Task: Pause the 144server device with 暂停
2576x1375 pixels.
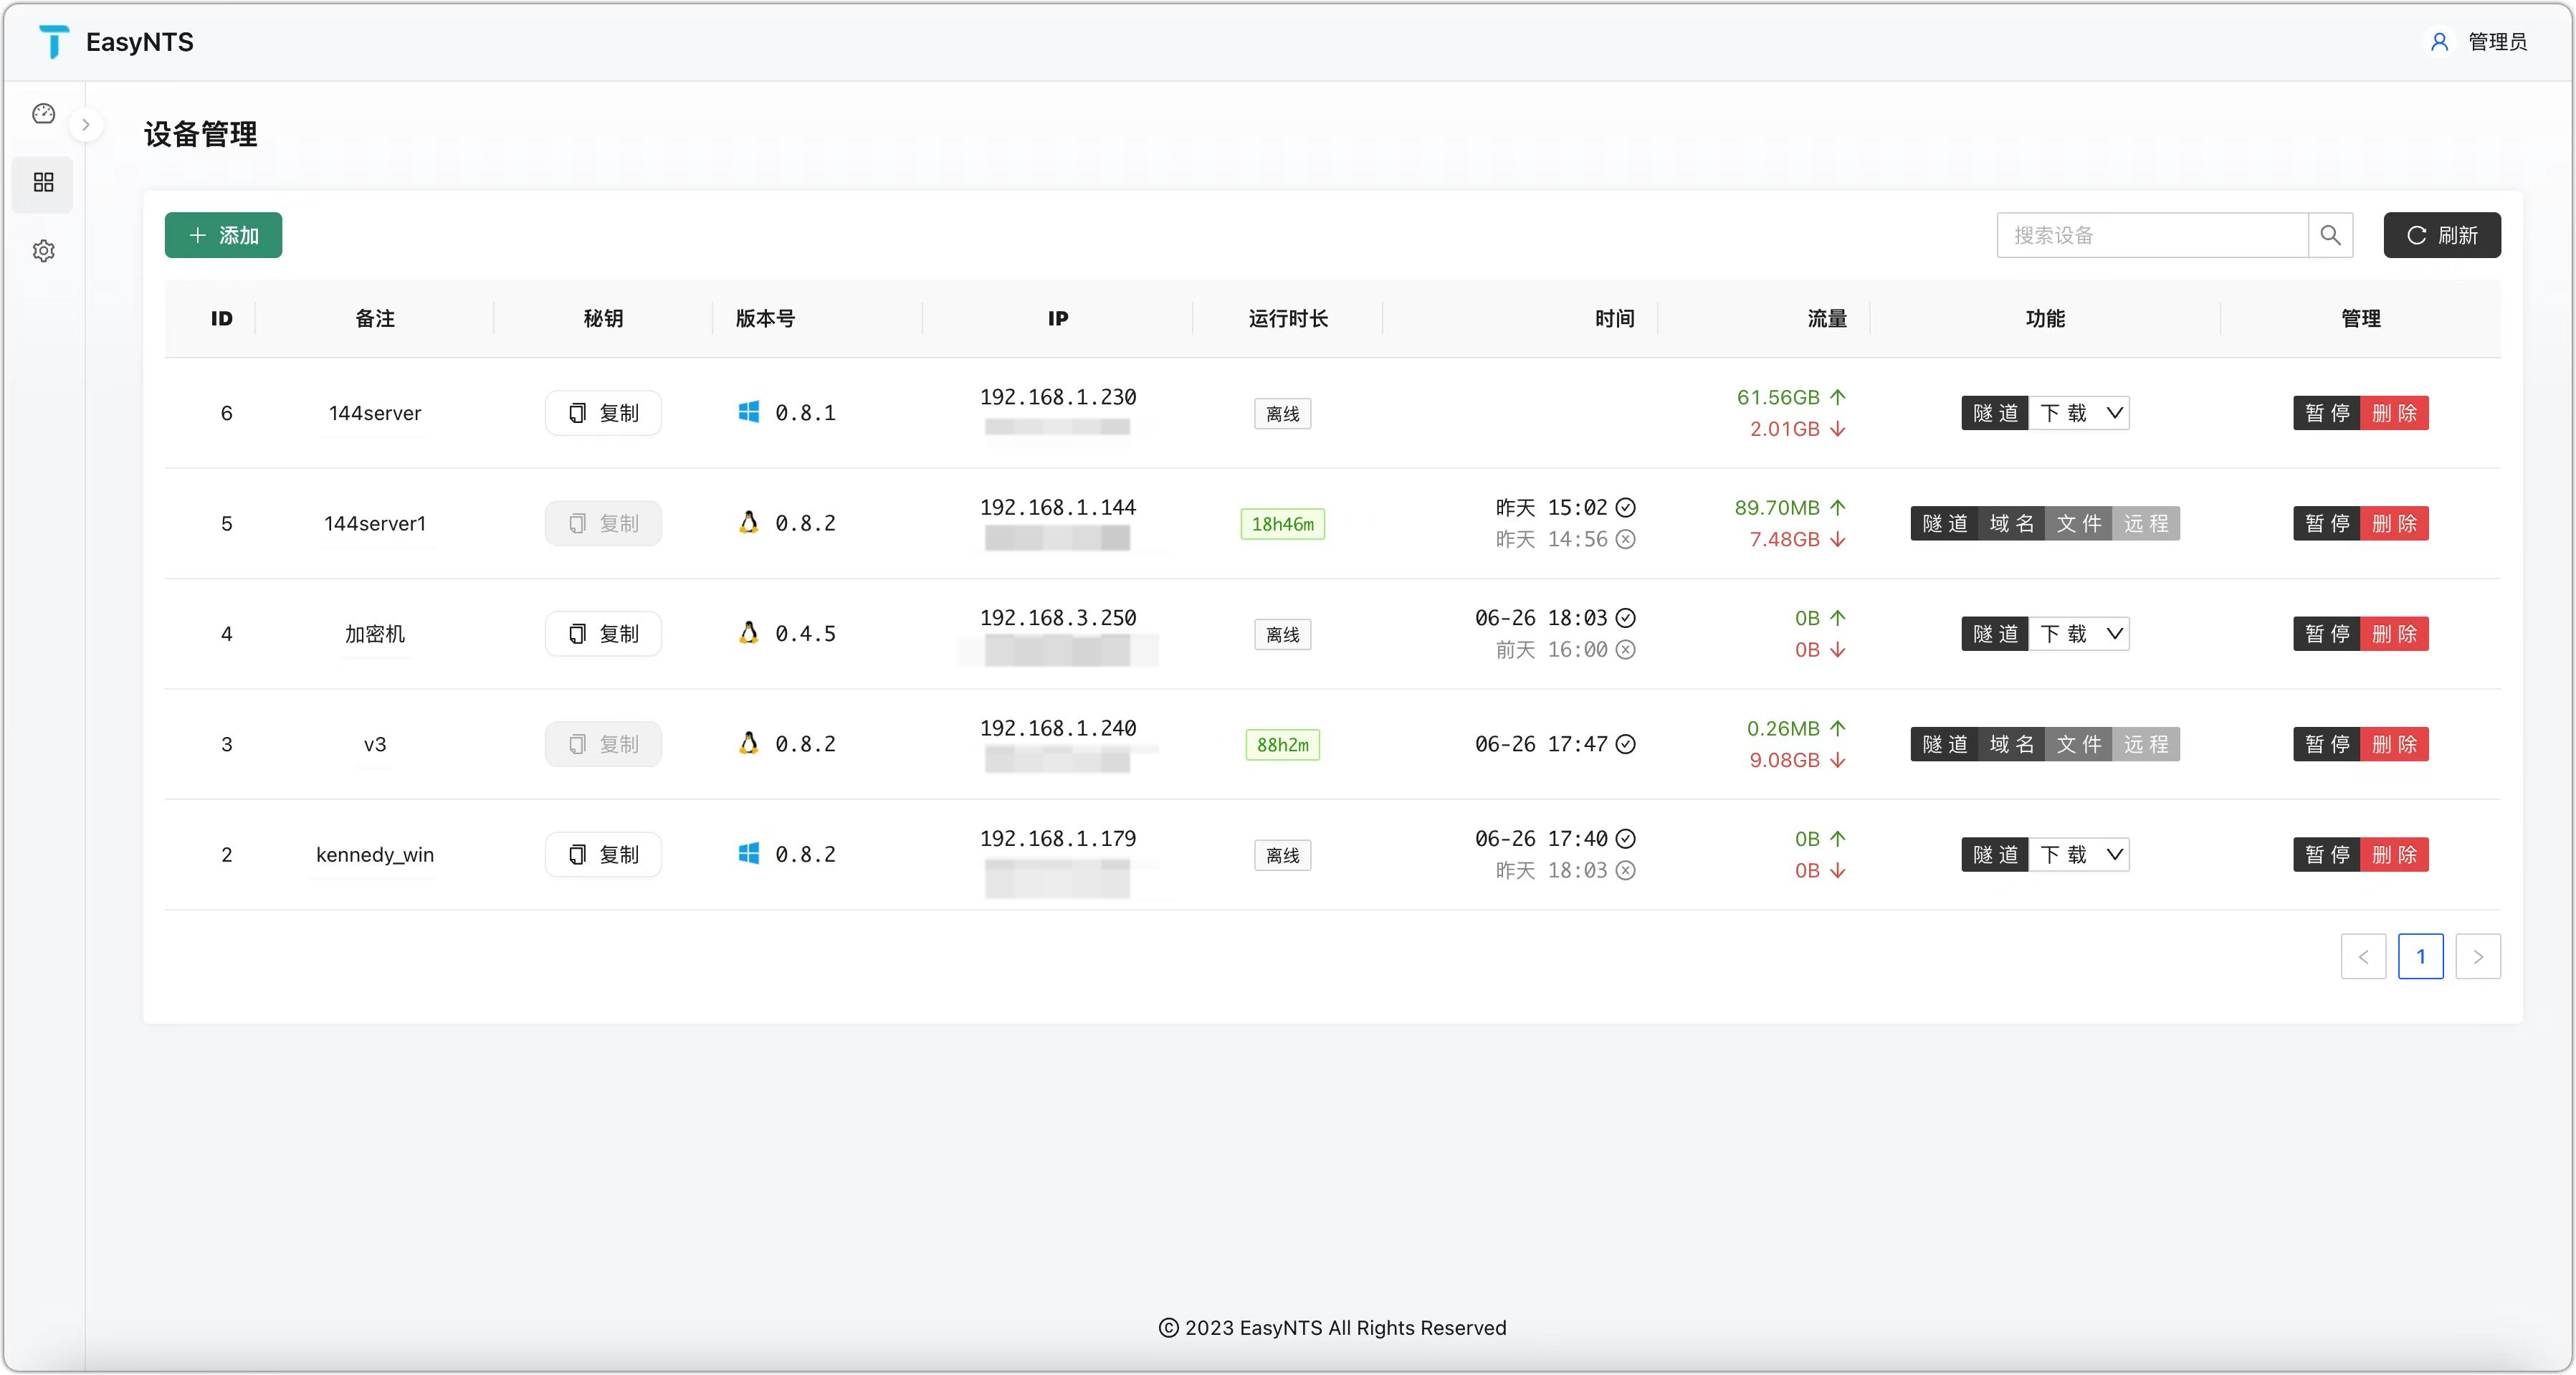Action: tap(2327, 413)
